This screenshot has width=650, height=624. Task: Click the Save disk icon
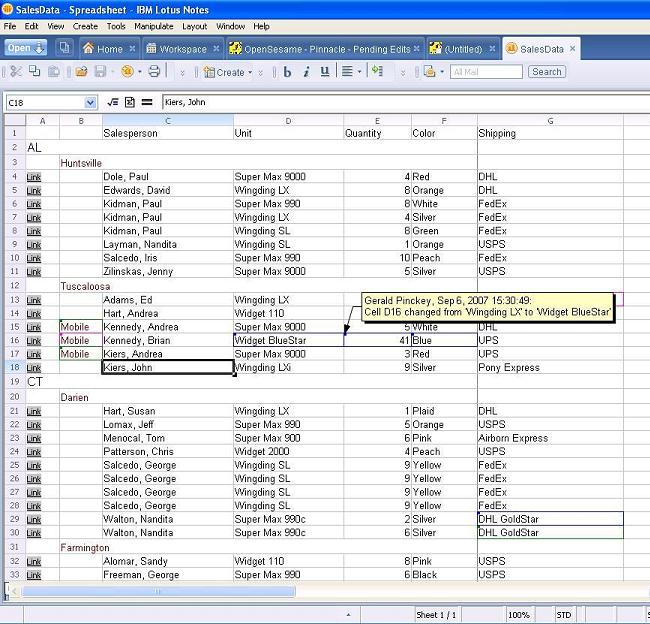[101, 72]
